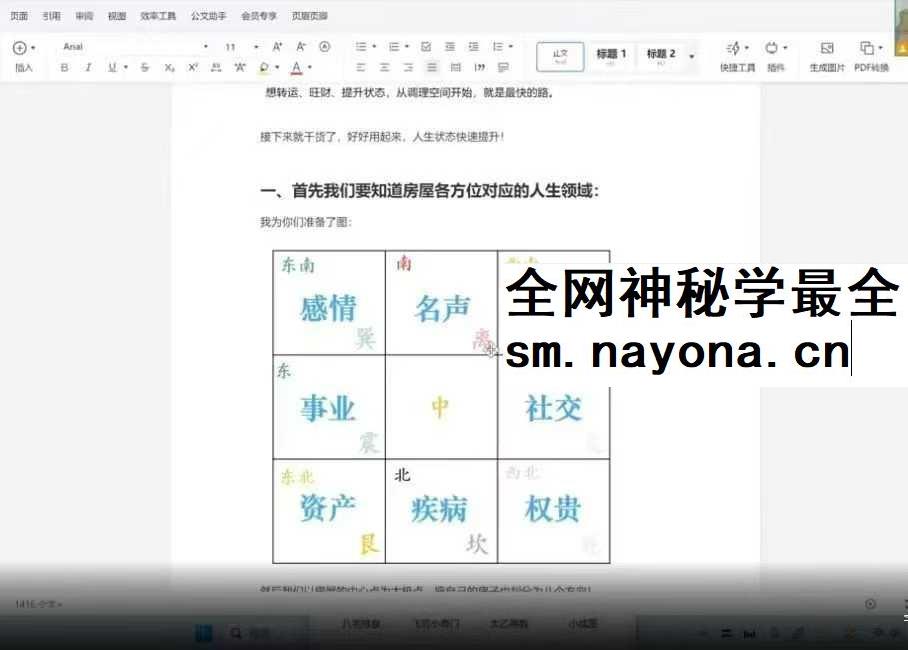Insert a block quote
Screen dimensions: 908x650
pos(479,68)
